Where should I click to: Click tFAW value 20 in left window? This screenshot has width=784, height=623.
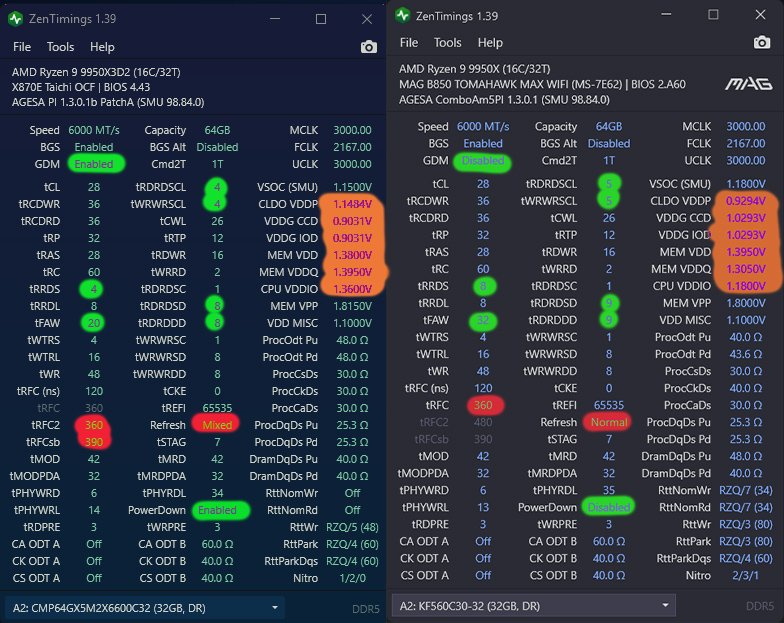[94, 323]
